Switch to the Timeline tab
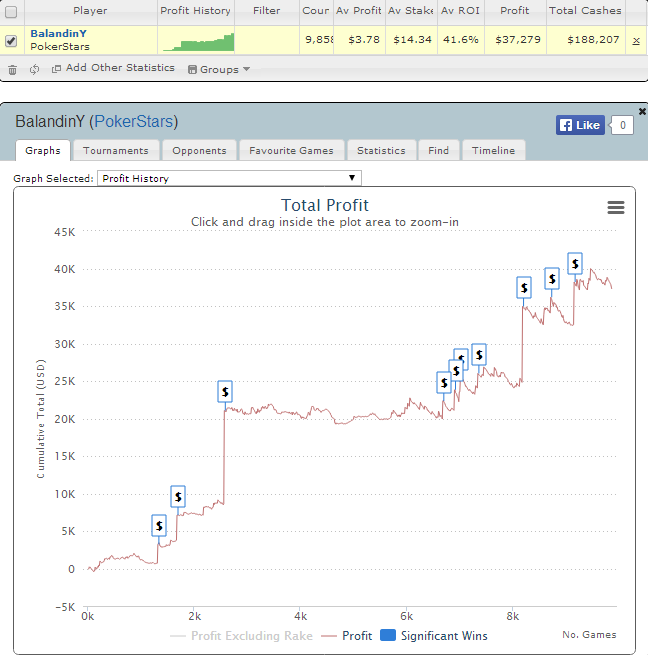The image size is (648, 657). click(493, 151)
